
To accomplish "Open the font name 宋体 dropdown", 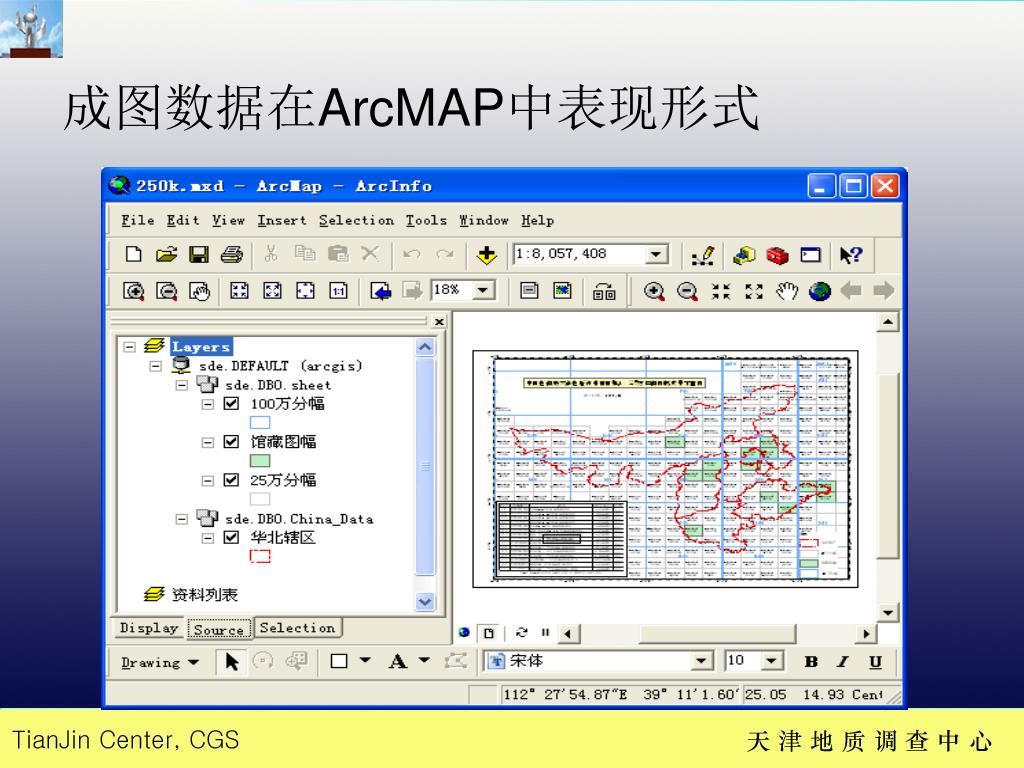I will click(x=701, y=661).
